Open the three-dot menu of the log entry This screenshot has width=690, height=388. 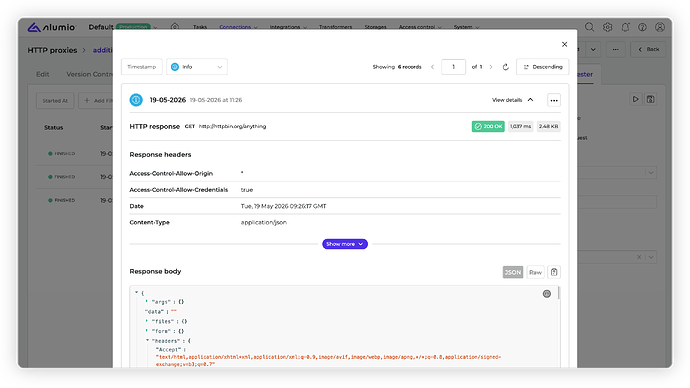pyautogui.click(x=554, y=100)
